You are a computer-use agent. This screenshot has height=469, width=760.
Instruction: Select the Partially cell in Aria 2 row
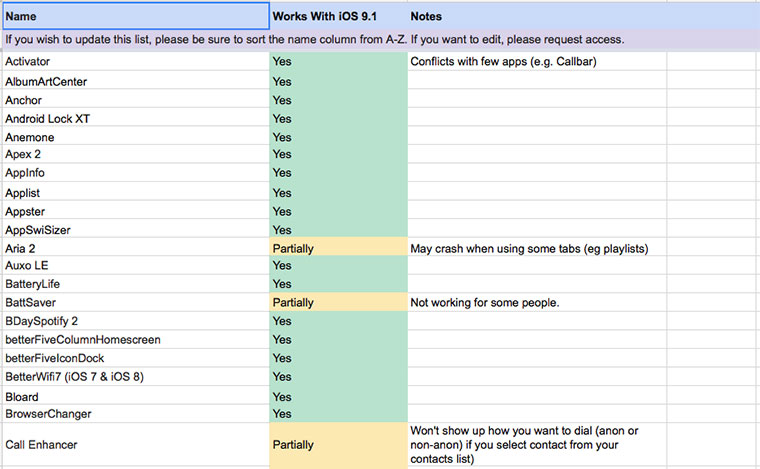pyautogui.click(x=338, y=247)
